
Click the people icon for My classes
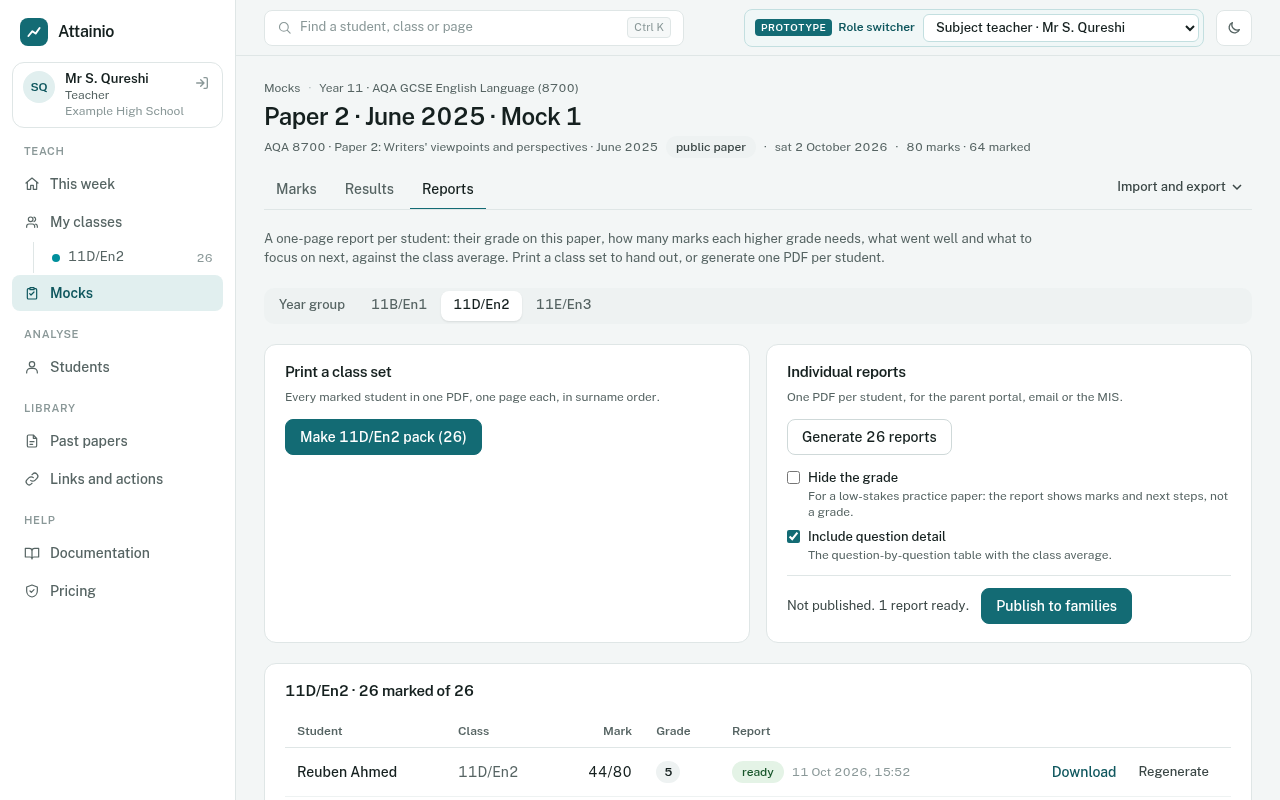pyautogui.click(x=32, y=222)
